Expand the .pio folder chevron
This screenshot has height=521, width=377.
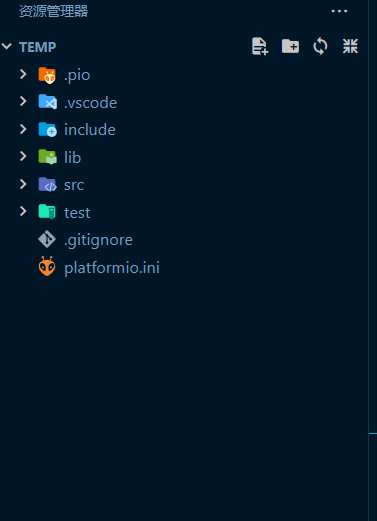(x=23, y=74)
